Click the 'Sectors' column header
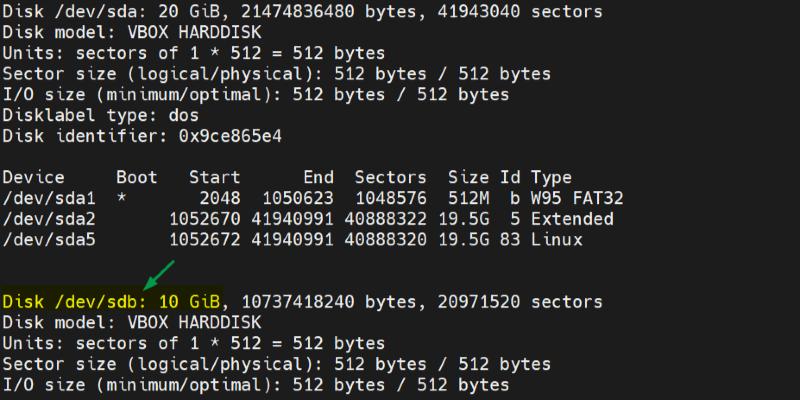The width and height of the screenshot is (800, 400). (x=390, y=177)
